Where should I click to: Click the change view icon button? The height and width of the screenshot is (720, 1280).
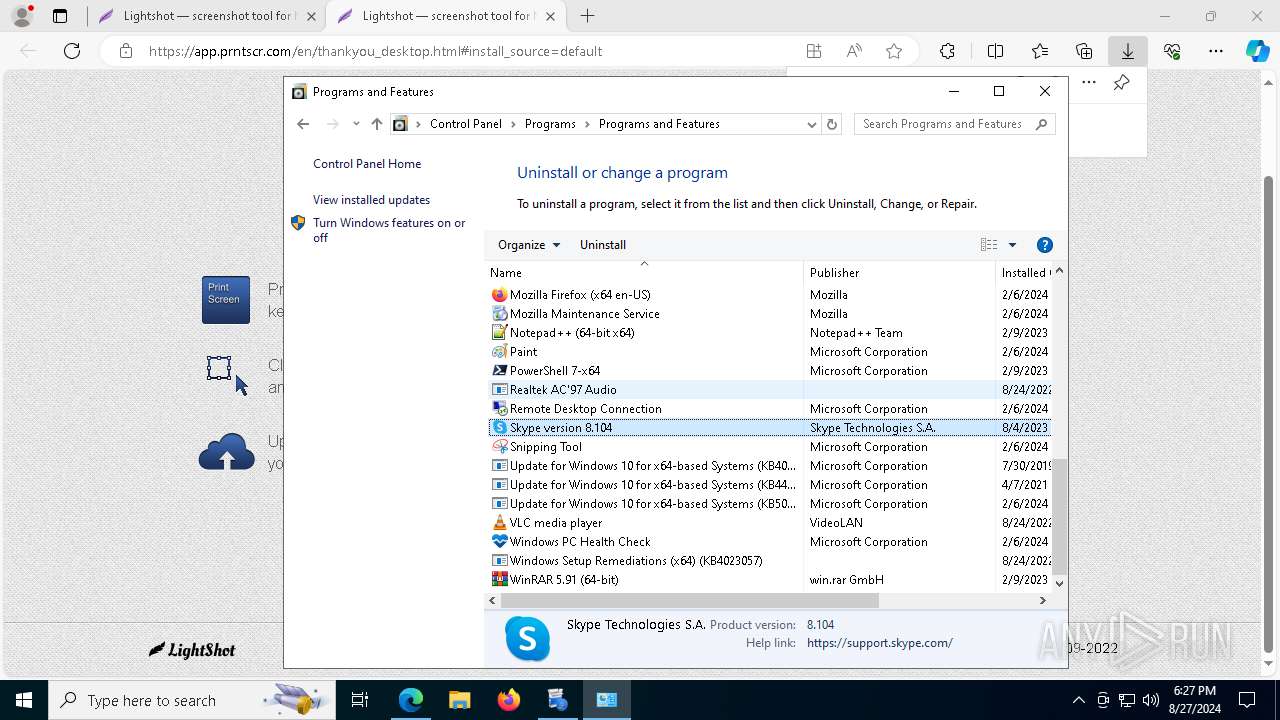[989, 245]
